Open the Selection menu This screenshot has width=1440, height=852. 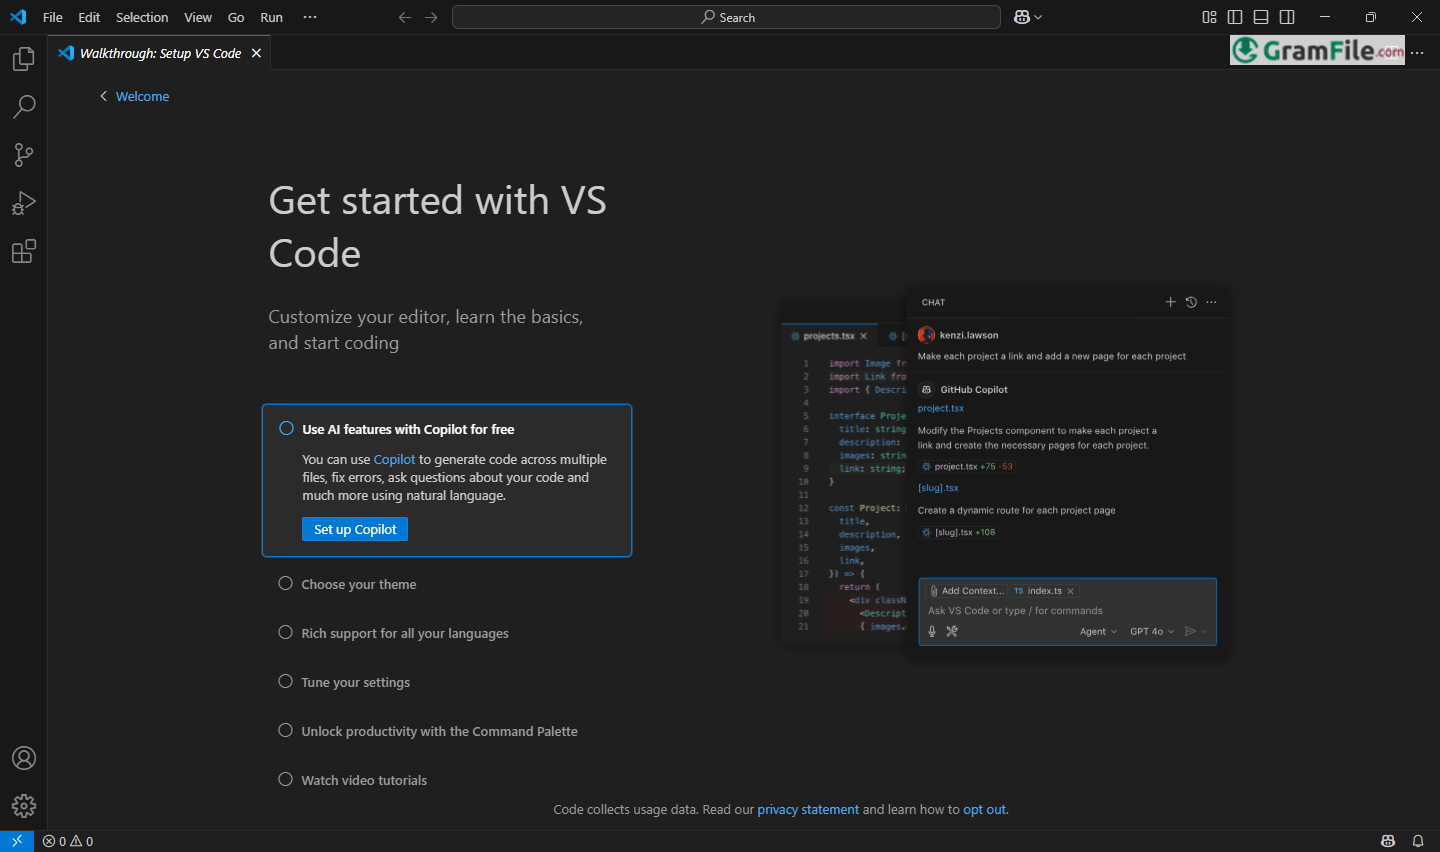click(x=142, y=17)
